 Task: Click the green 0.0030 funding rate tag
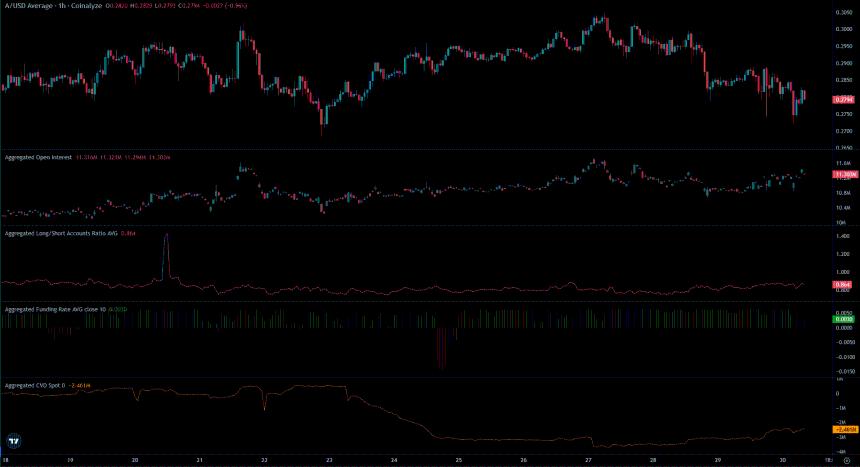coord(843,319)
